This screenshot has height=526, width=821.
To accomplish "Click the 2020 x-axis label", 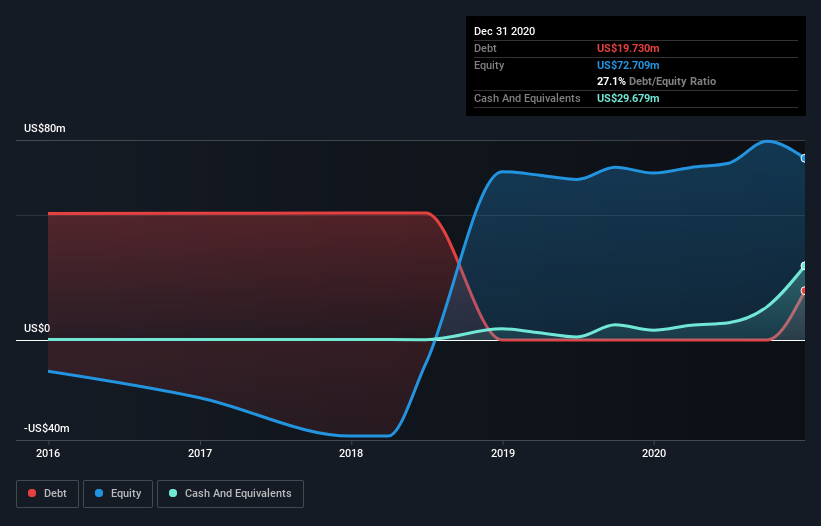I will 654,453.
